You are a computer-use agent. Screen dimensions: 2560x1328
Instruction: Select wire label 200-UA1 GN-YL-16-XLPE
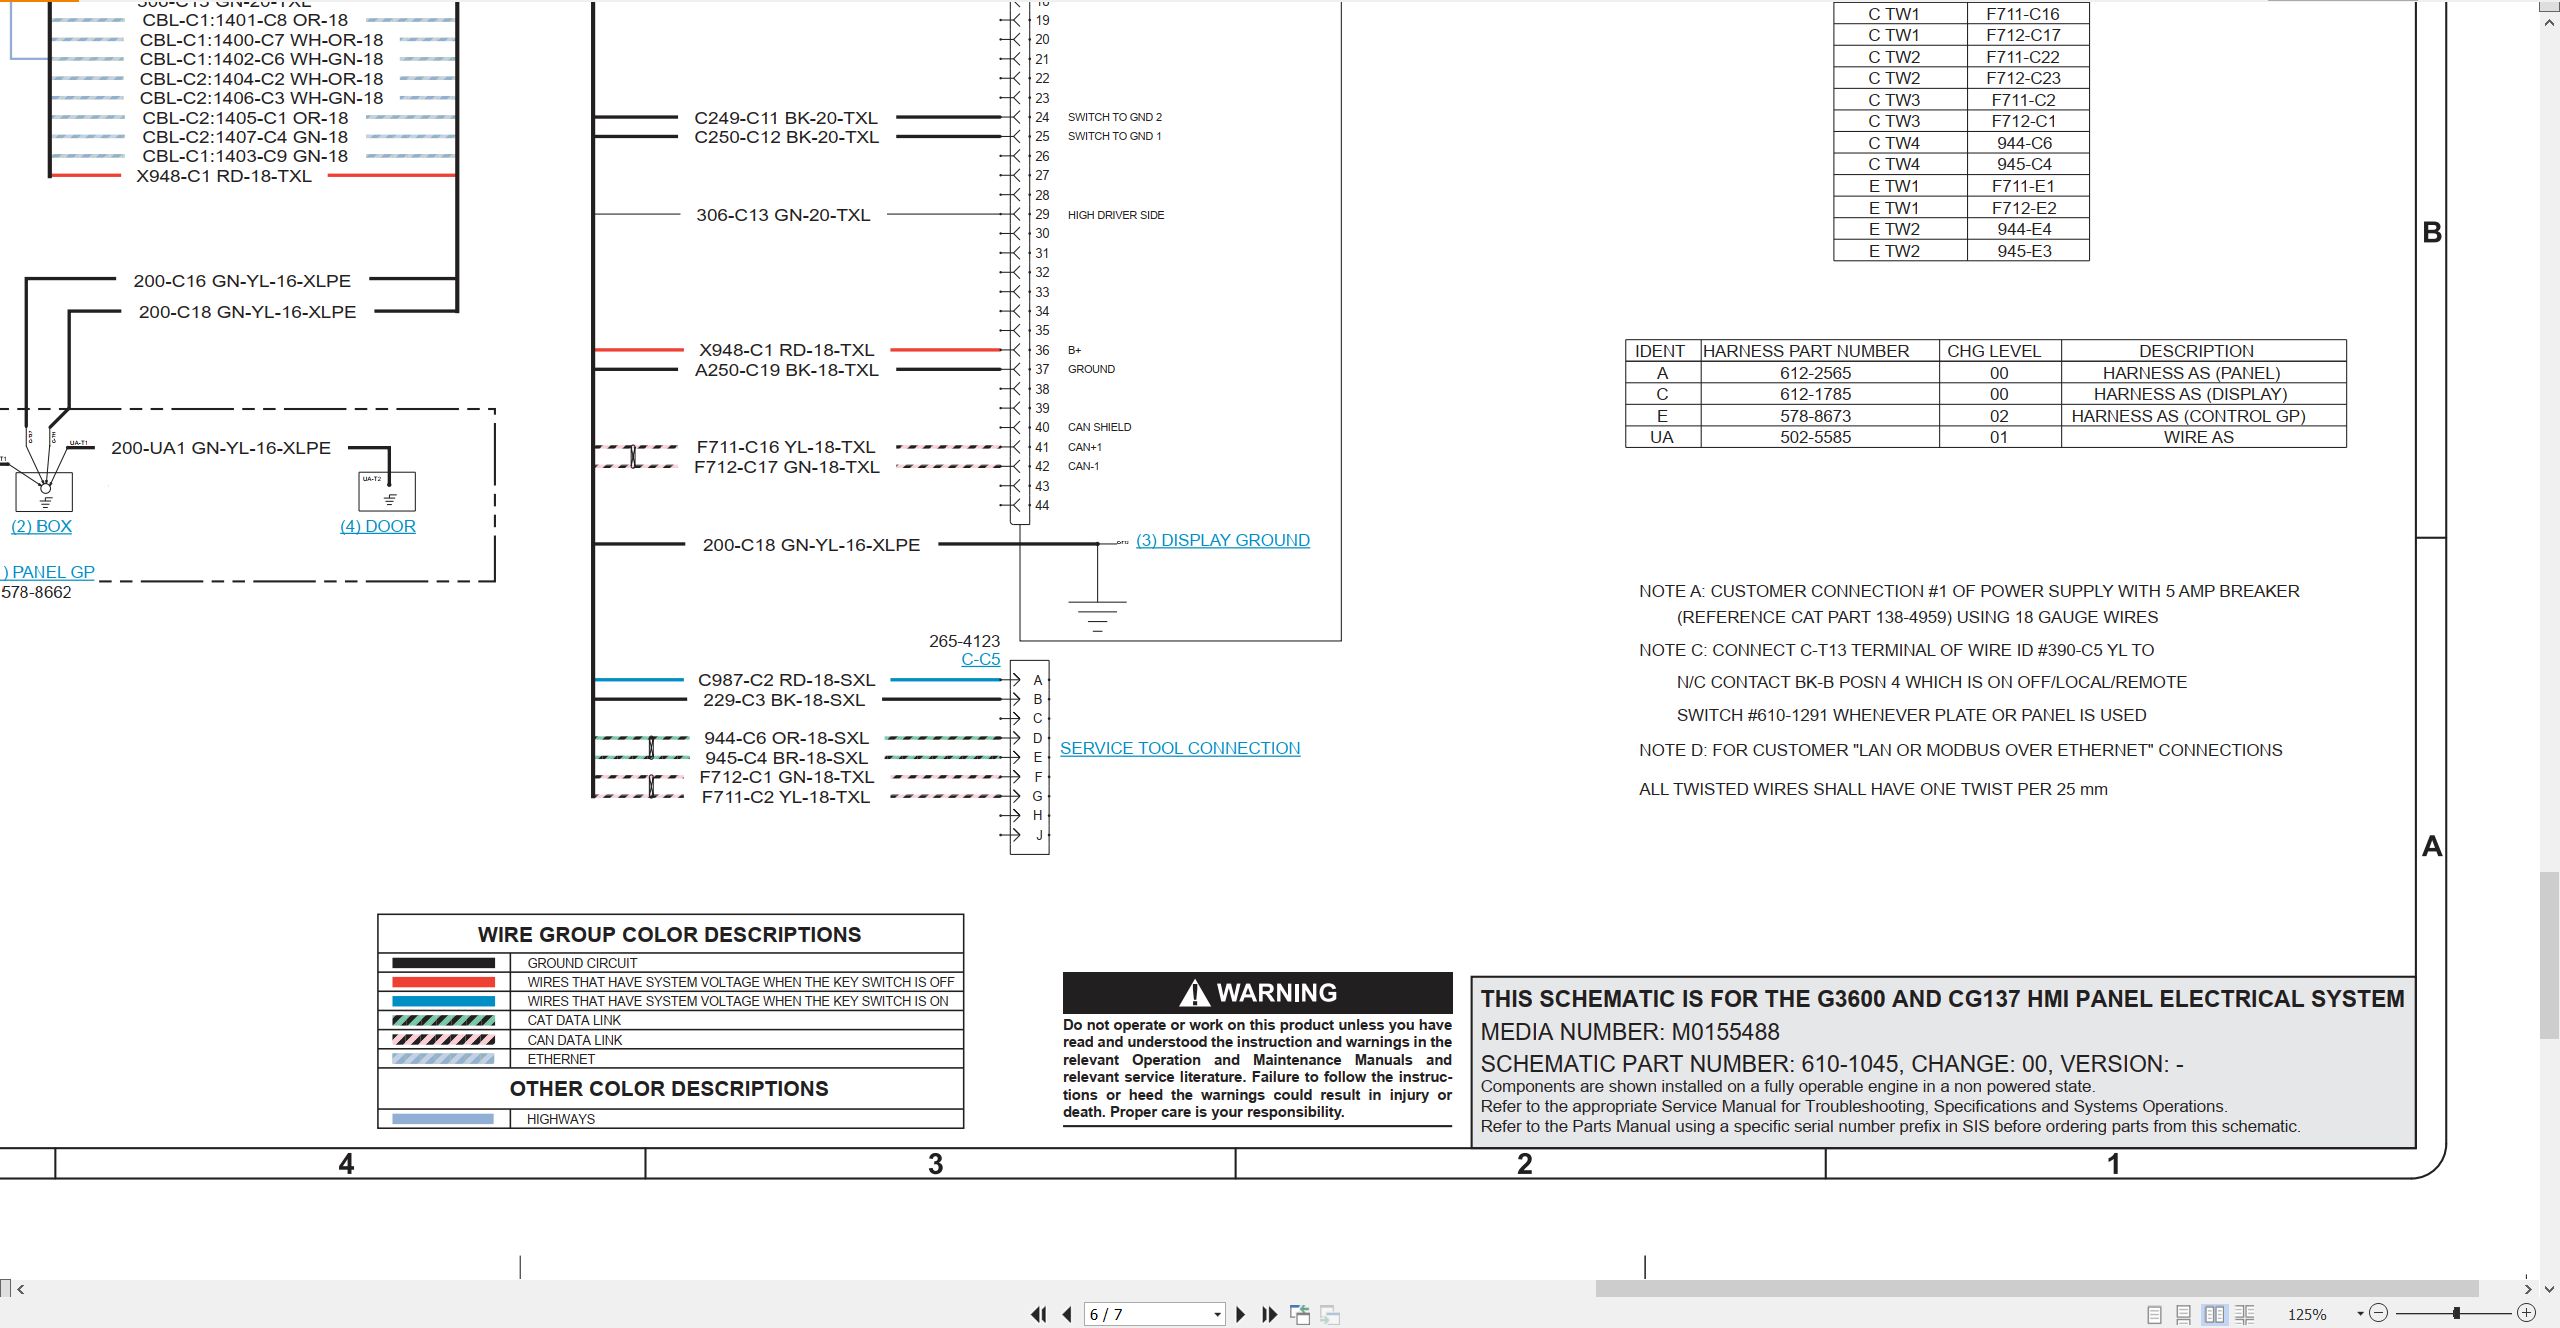[221, 448]
